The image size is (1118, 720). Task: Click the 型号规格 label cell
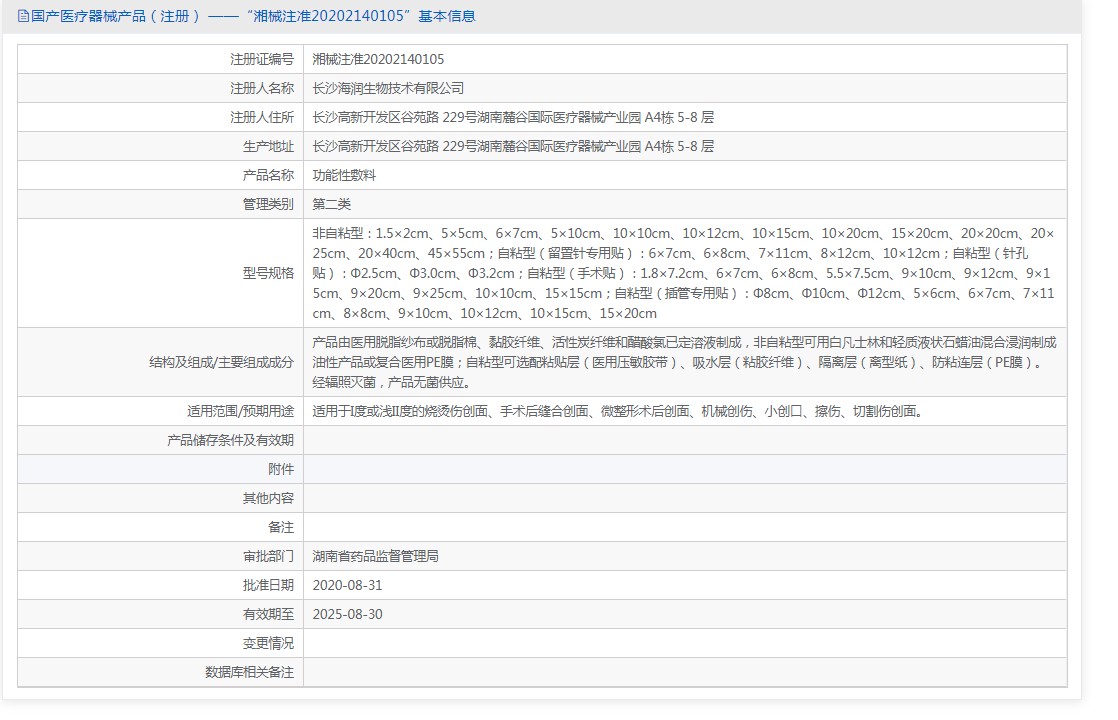point(269,273)
